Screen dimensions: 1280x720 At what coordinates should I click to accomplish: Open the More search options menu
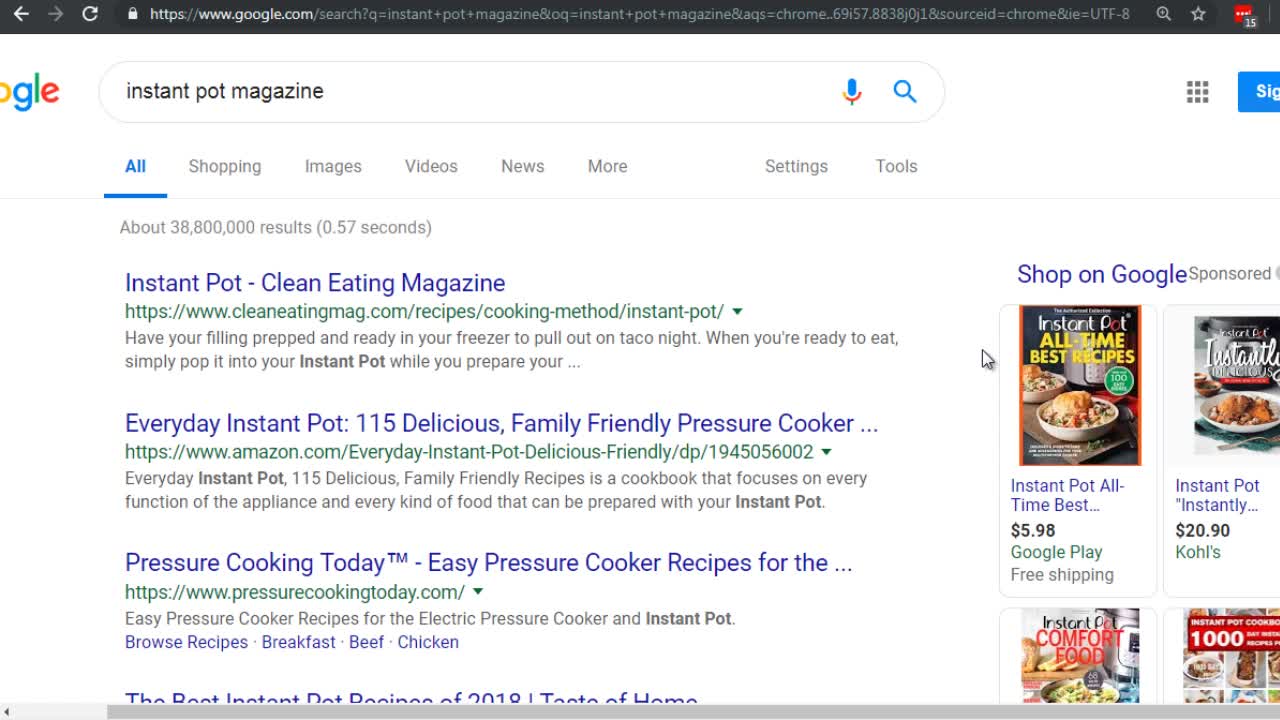click(608, 166)
